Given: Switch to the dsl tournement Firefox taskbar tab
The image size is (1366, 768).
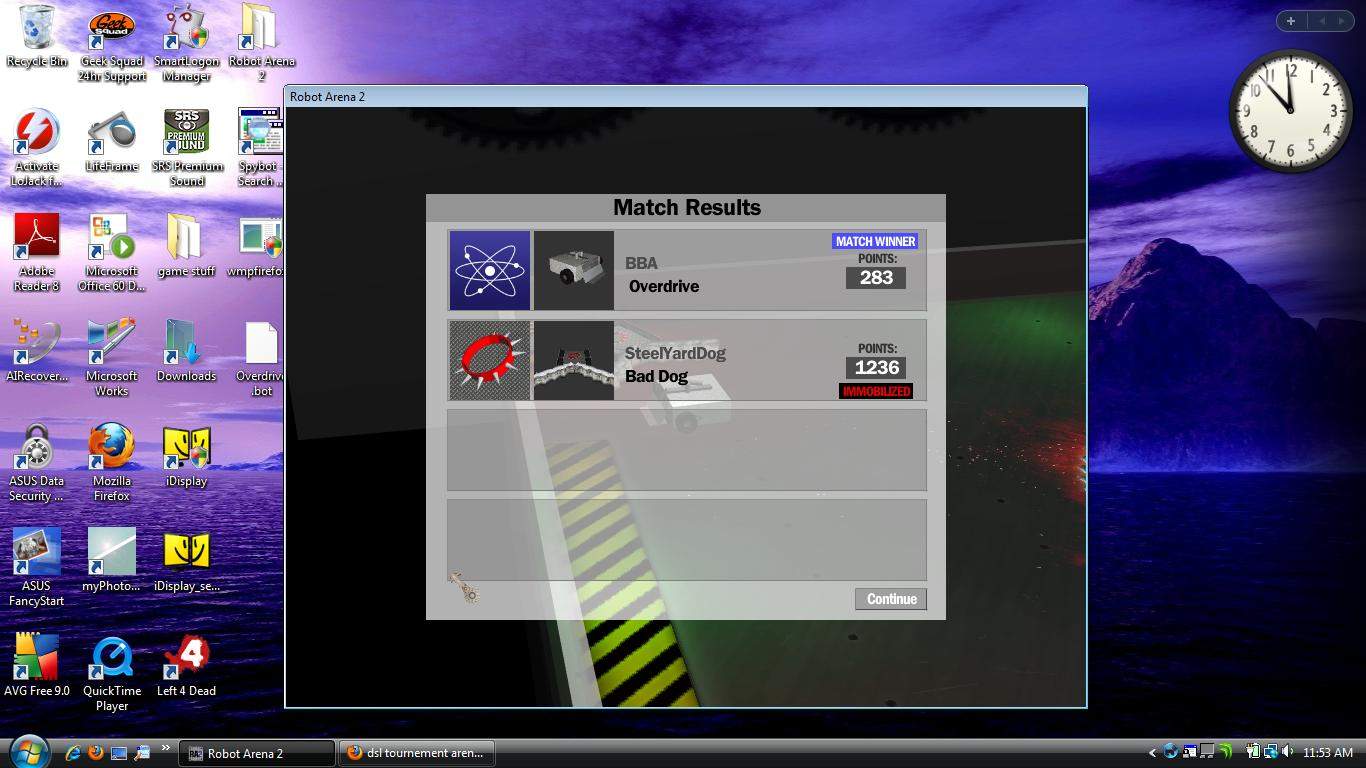Looking at the screenshot, I should pyautogui.click(x=415, y=753).
